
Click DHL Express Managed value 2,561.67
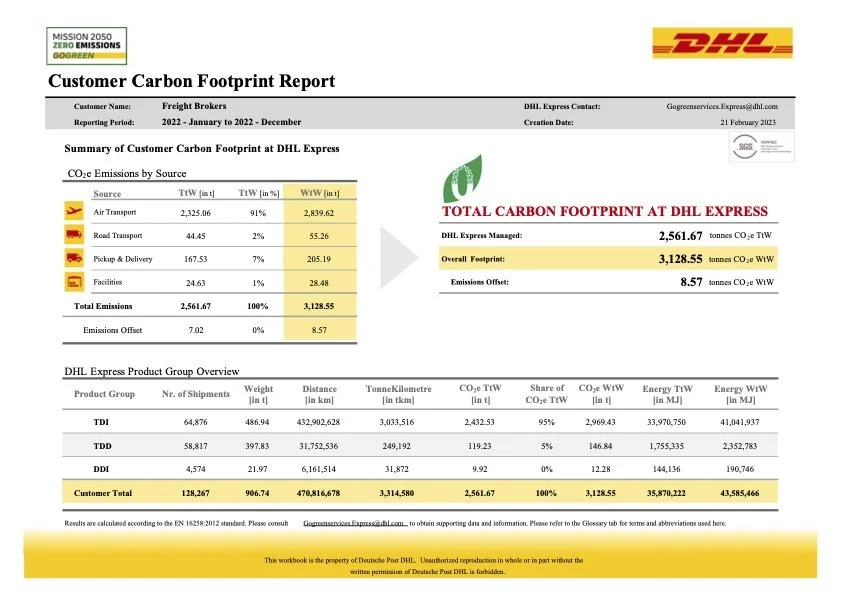pos(680,236)
